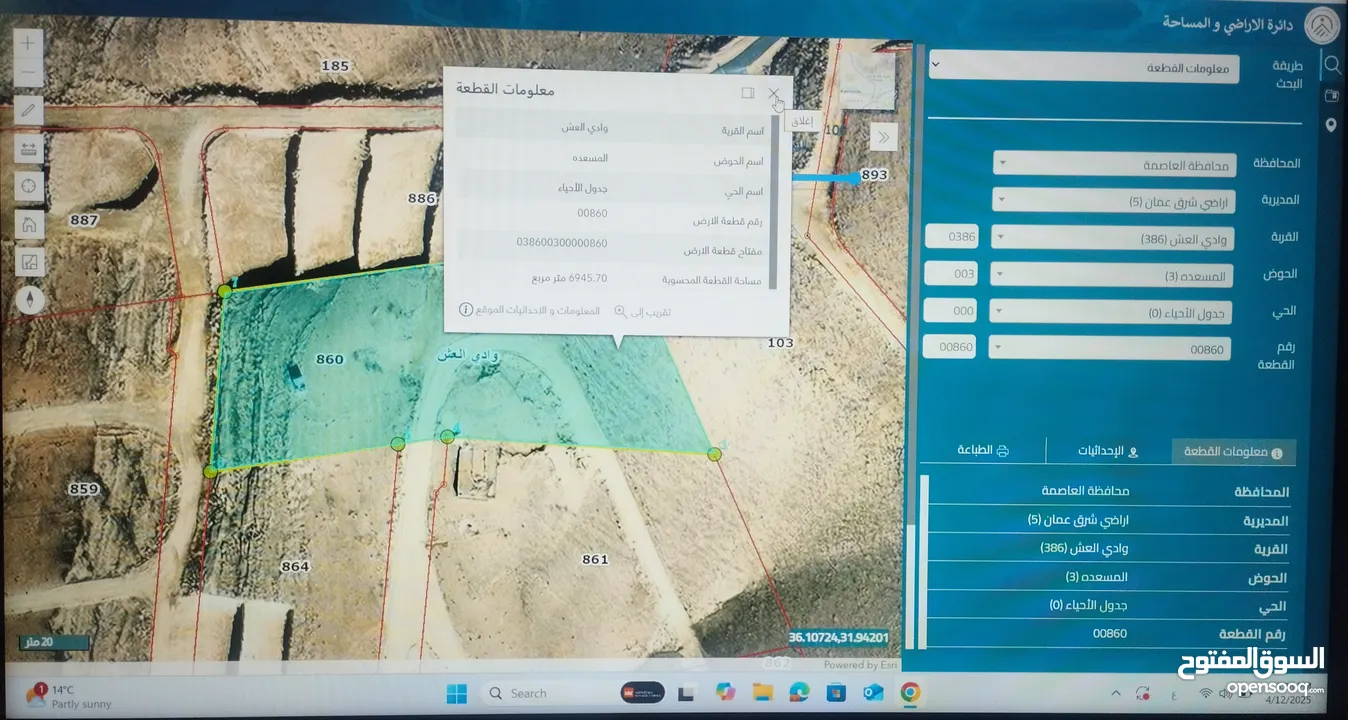
Task: Click village code field 0386
Action: 952,236
